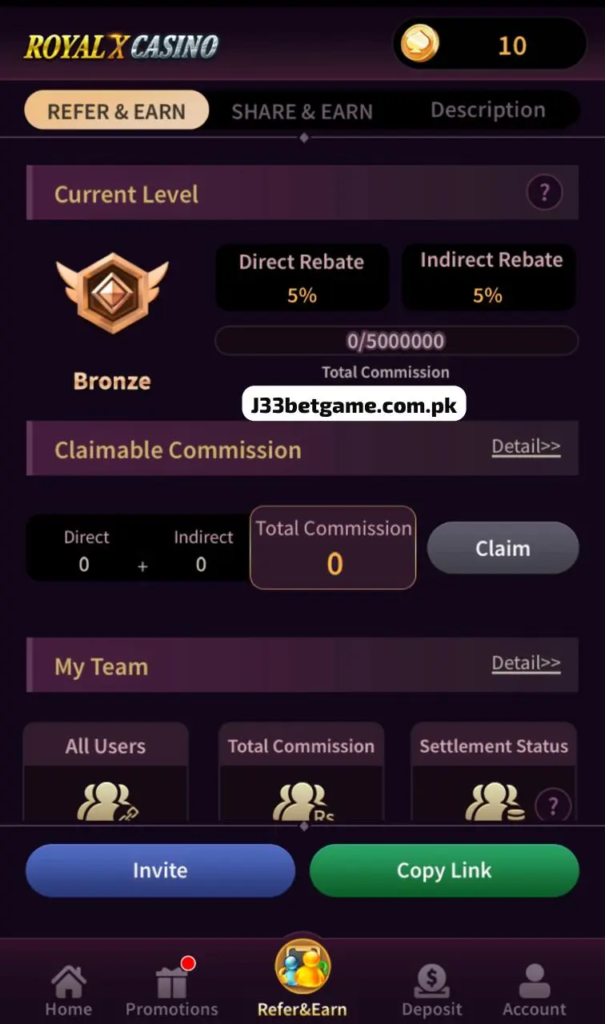The height and width of the screenshot is (1024, 605).
Task: Expand My Team Detail>> link
Action: (x=526, y=664)
